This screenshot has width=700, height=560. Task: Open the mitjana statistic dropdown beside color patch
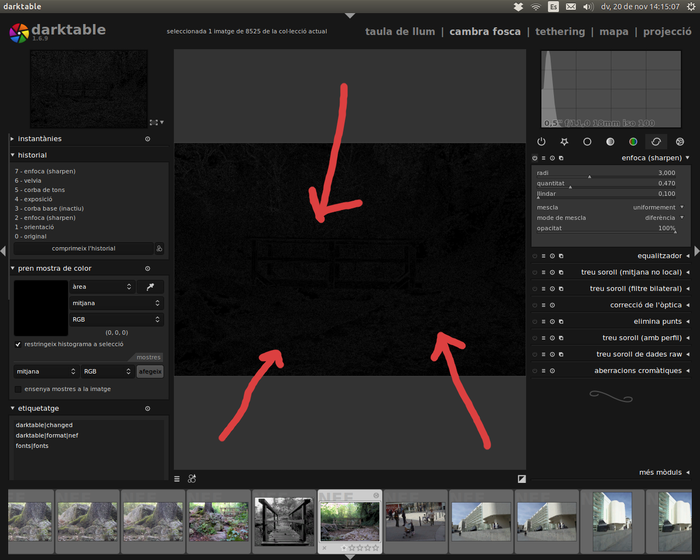pyautogui.click(x=116, y=303)
